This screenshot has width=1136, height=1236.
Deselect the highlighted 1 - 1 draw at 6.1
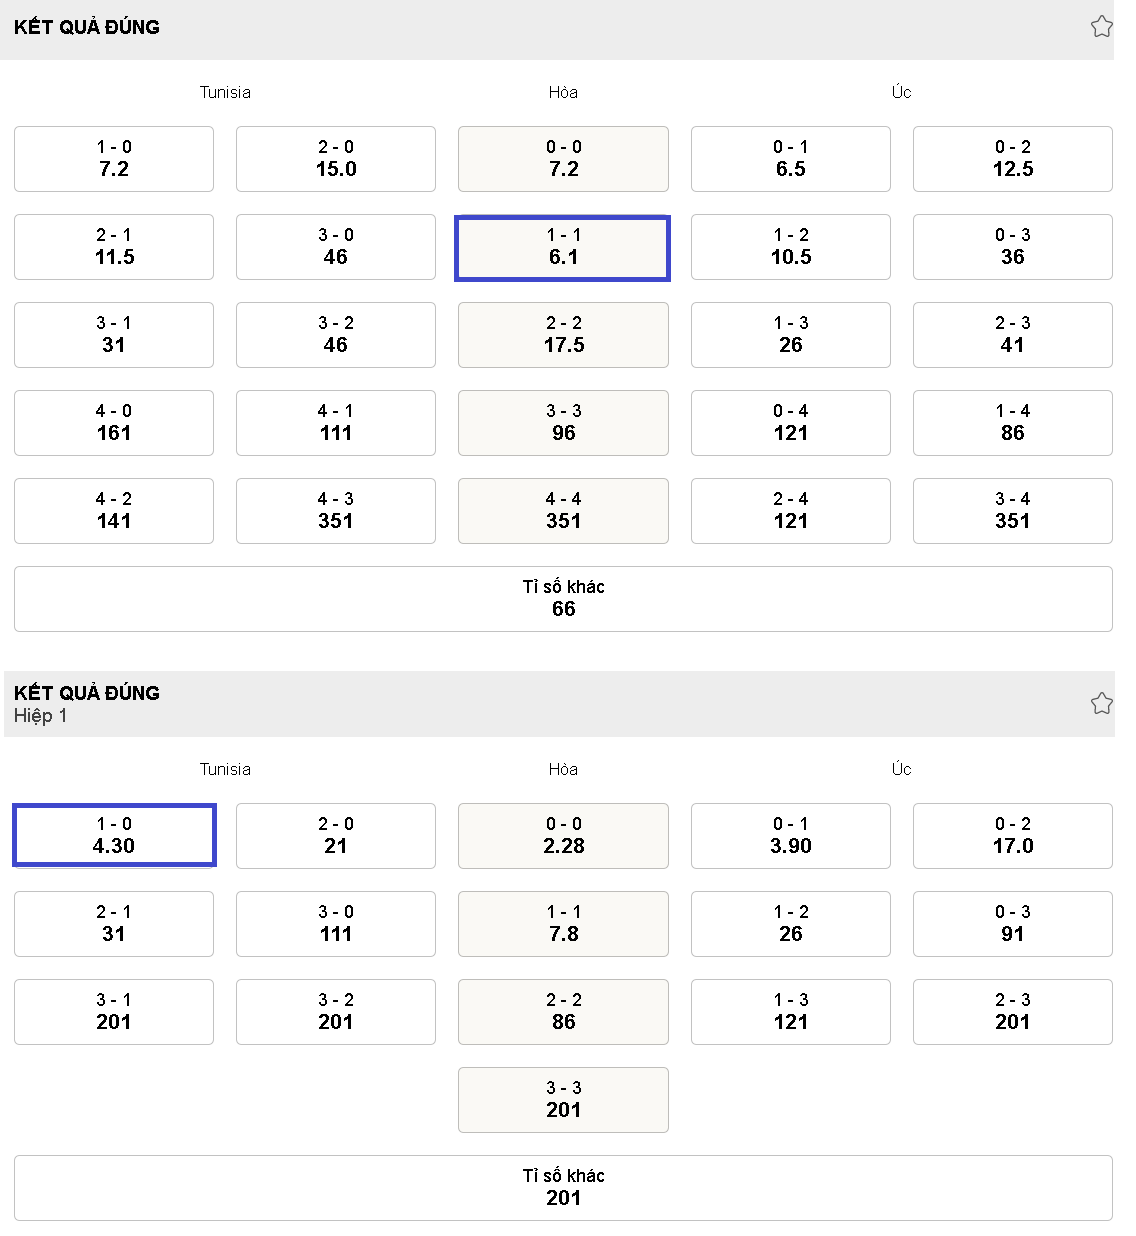click(x=563, y=247)
